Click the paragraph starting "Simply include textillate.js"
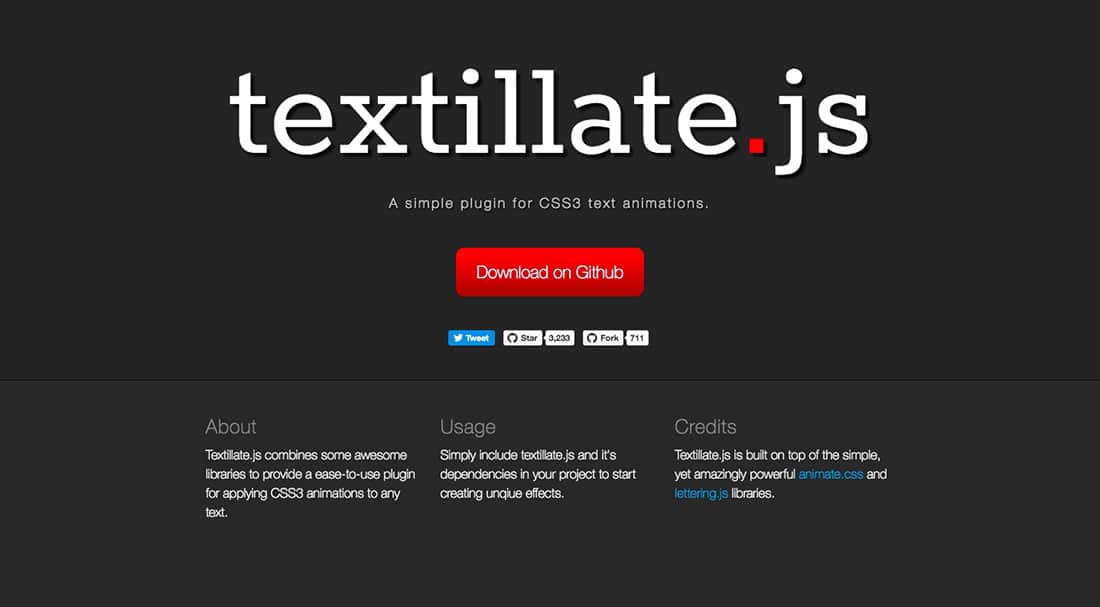 [x=538, y=474]
